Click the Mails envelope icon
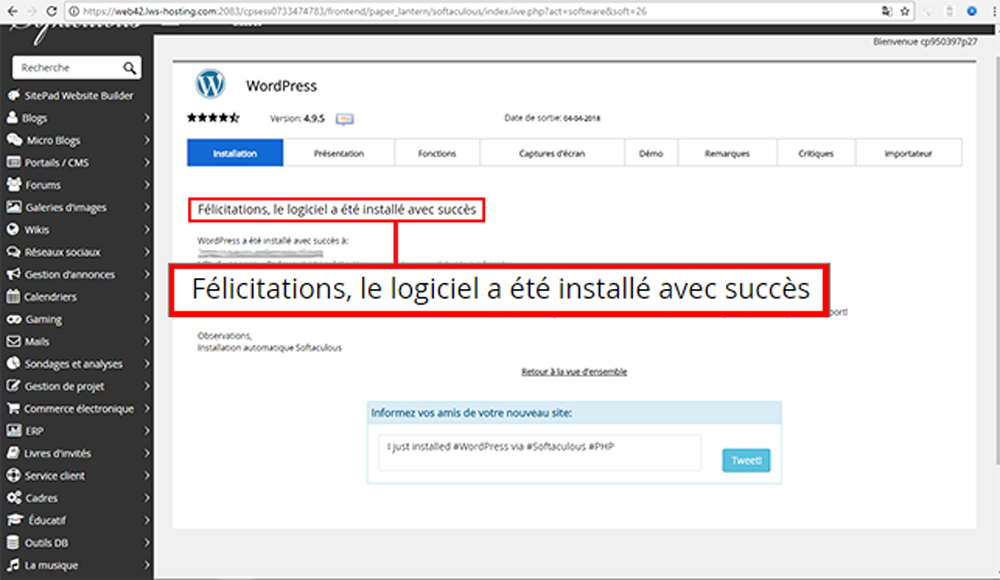This screenshot has height=580, width=1000. (x=13, y=341)
